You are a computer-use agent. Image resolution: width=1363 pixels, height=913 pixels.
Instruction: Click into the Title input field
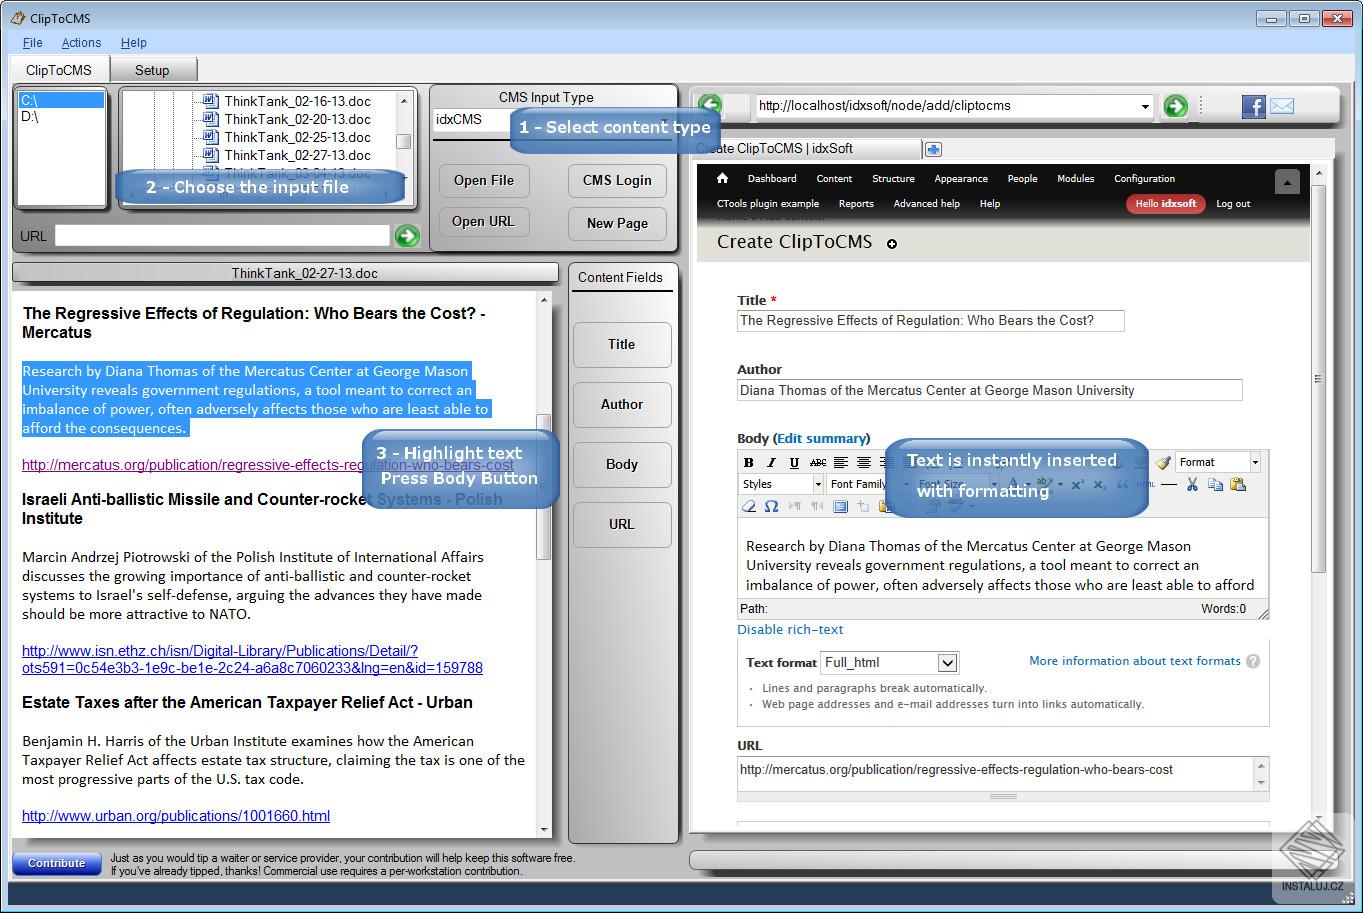pos(930,321)
